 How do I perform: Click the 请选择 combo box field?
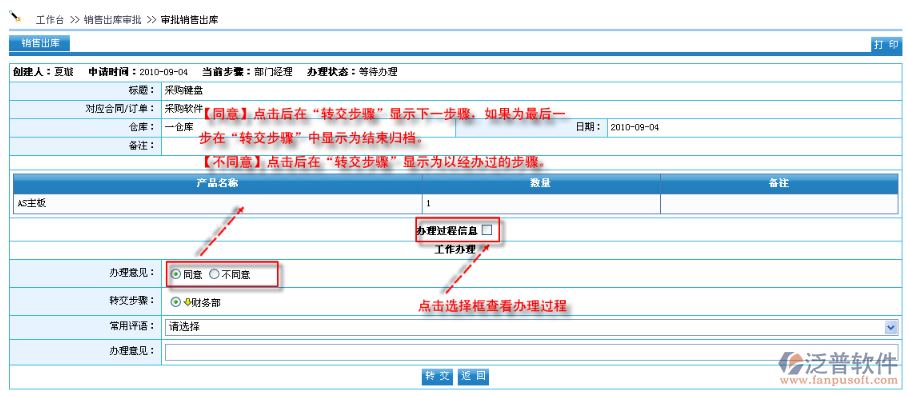(x=531, y=327)
